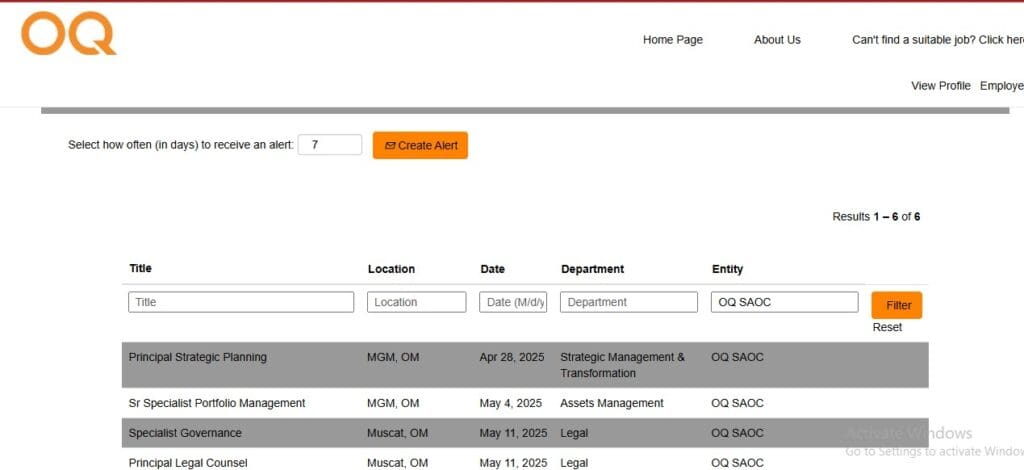This screenshot has height=470, width=1024.
Task: Sort by Location column header
Action: [391, 269]
